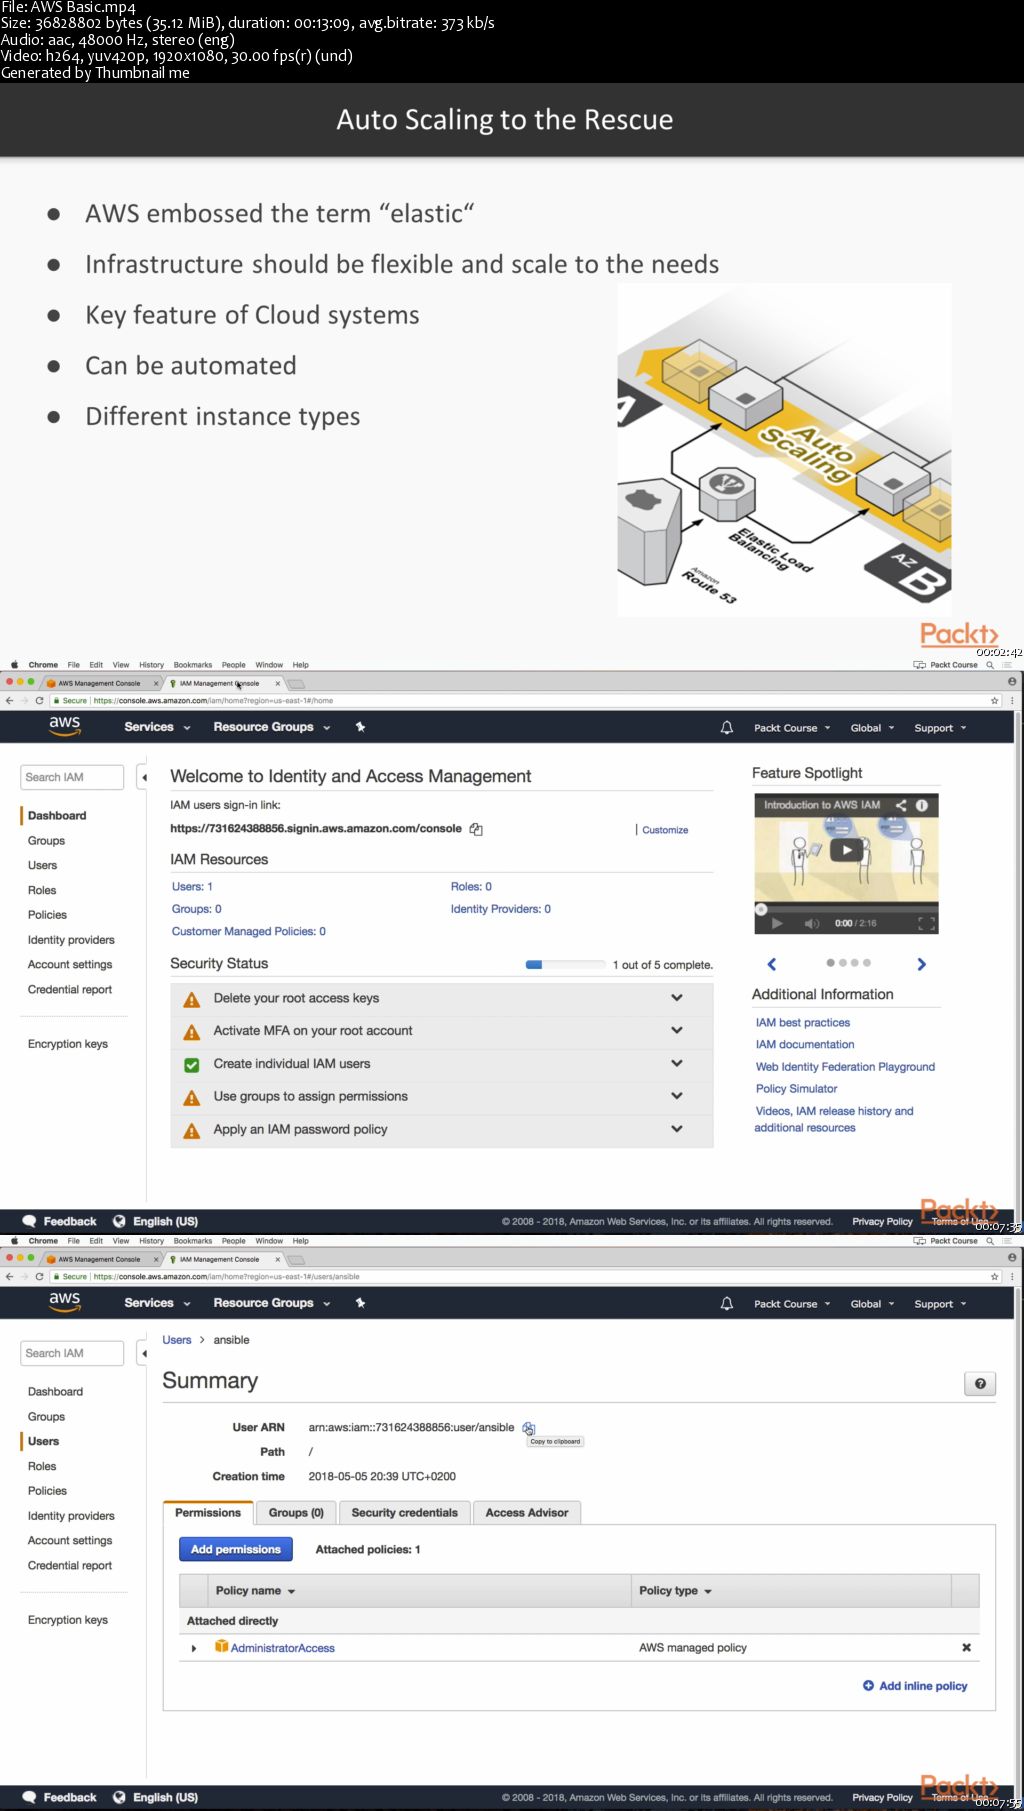Open Roles: 0 resource link
Screen dimensions: 1024x1811
click(x=471, y=887)
